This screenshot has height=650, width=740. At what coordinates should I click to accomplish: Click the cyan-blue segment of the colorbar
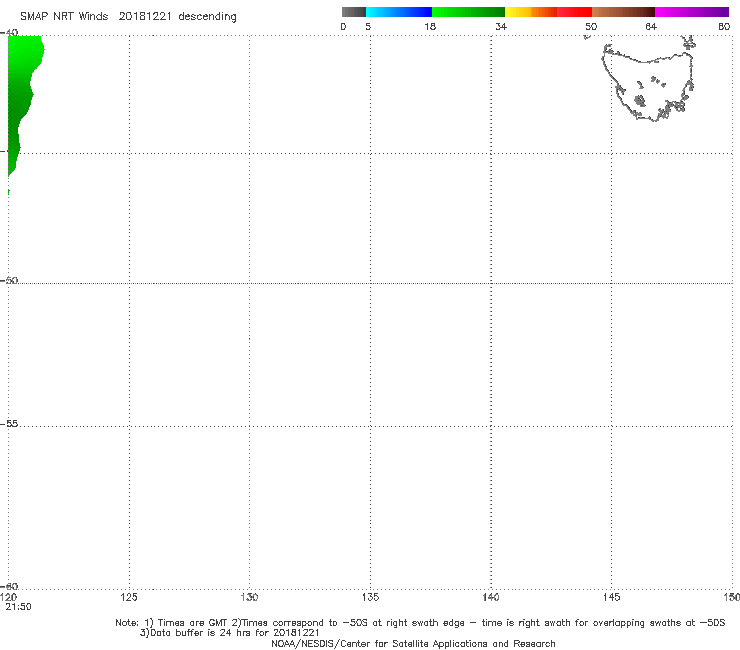(x=399, y=12)
